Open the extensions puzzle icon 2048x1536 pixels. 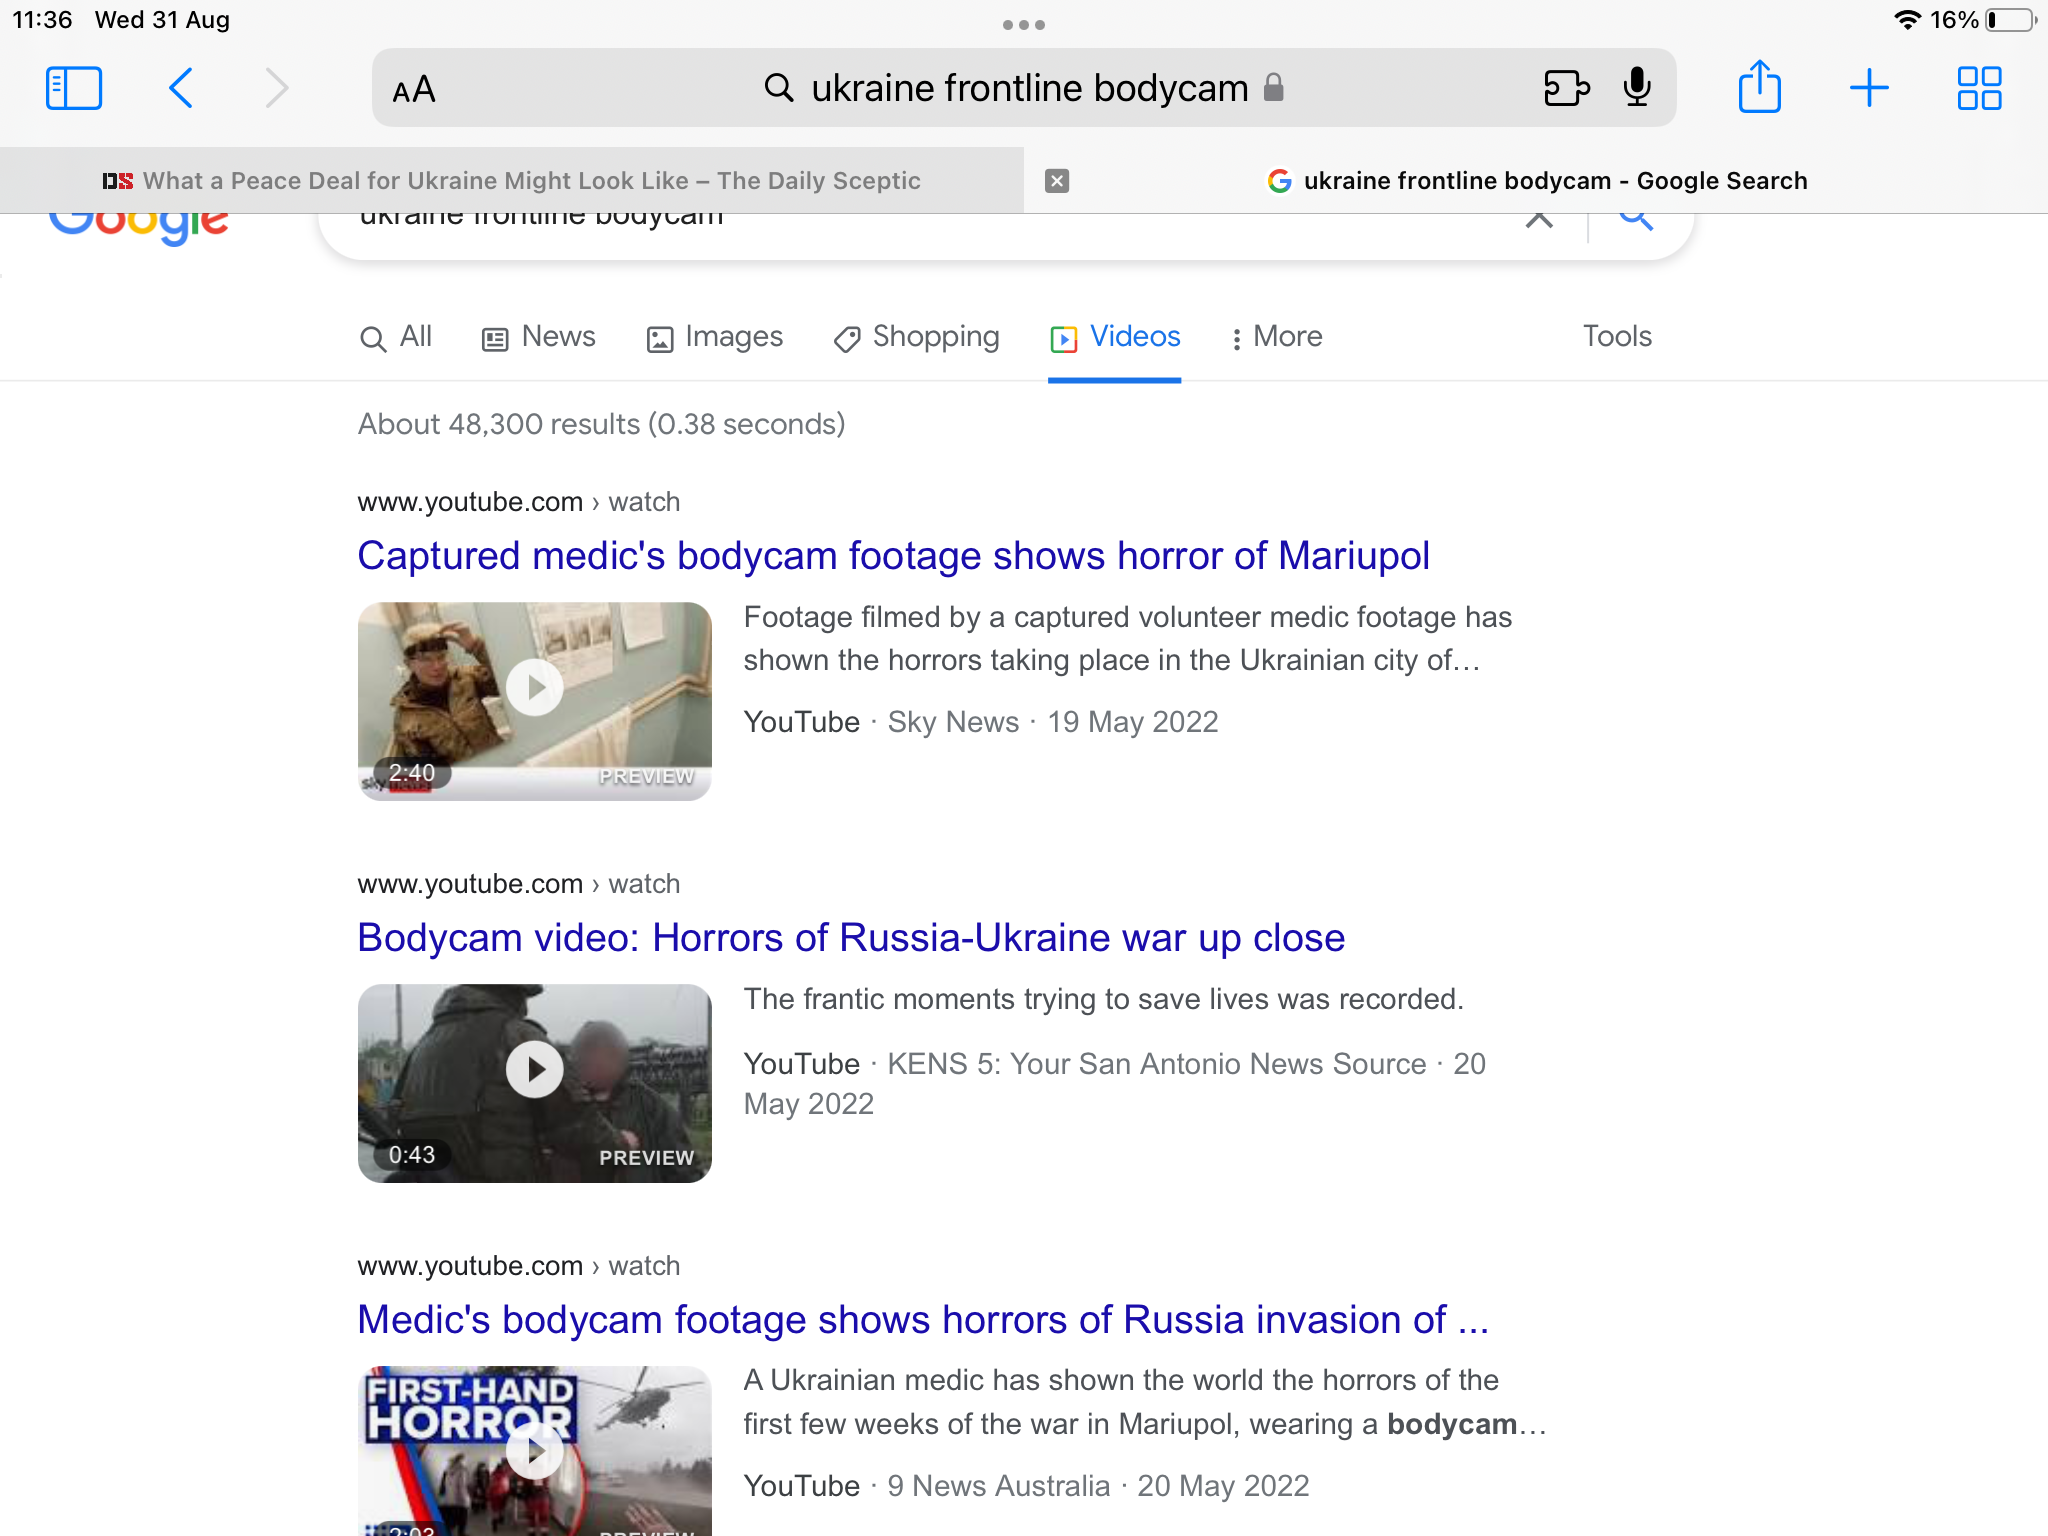[1566, 88]
